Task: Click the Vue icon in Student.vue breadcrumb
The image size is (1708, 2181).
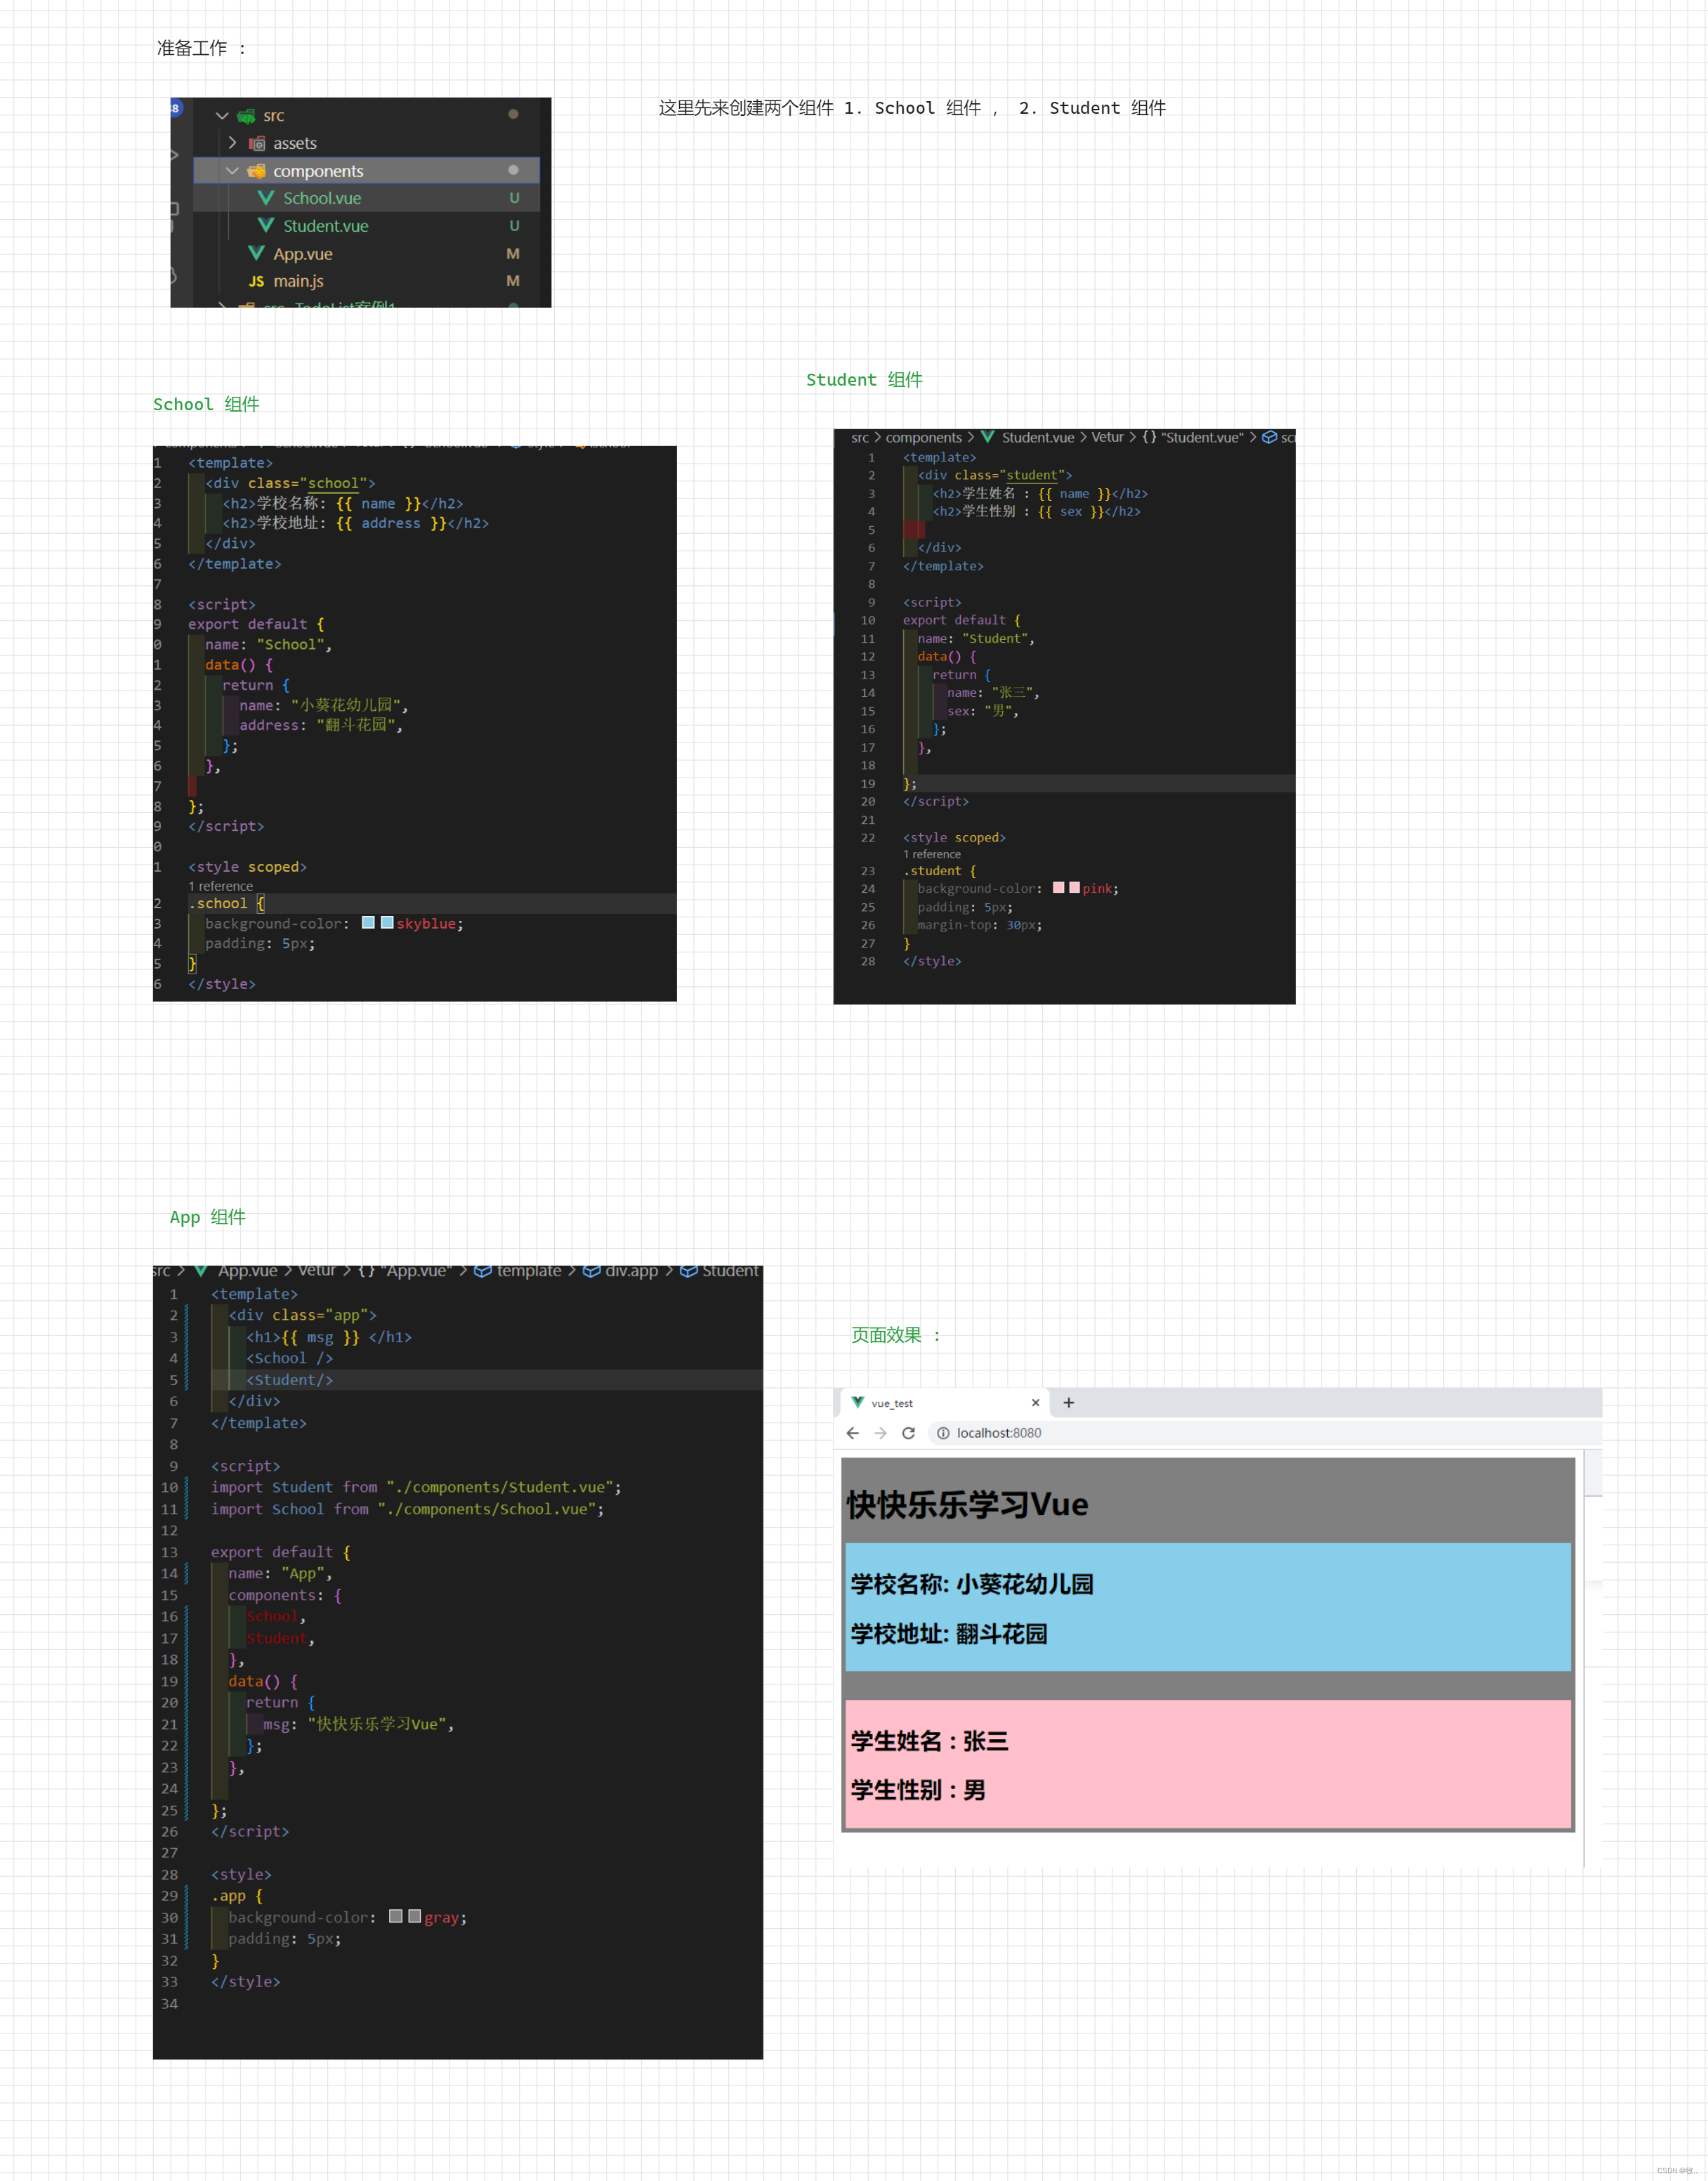Action: (987, 437)
